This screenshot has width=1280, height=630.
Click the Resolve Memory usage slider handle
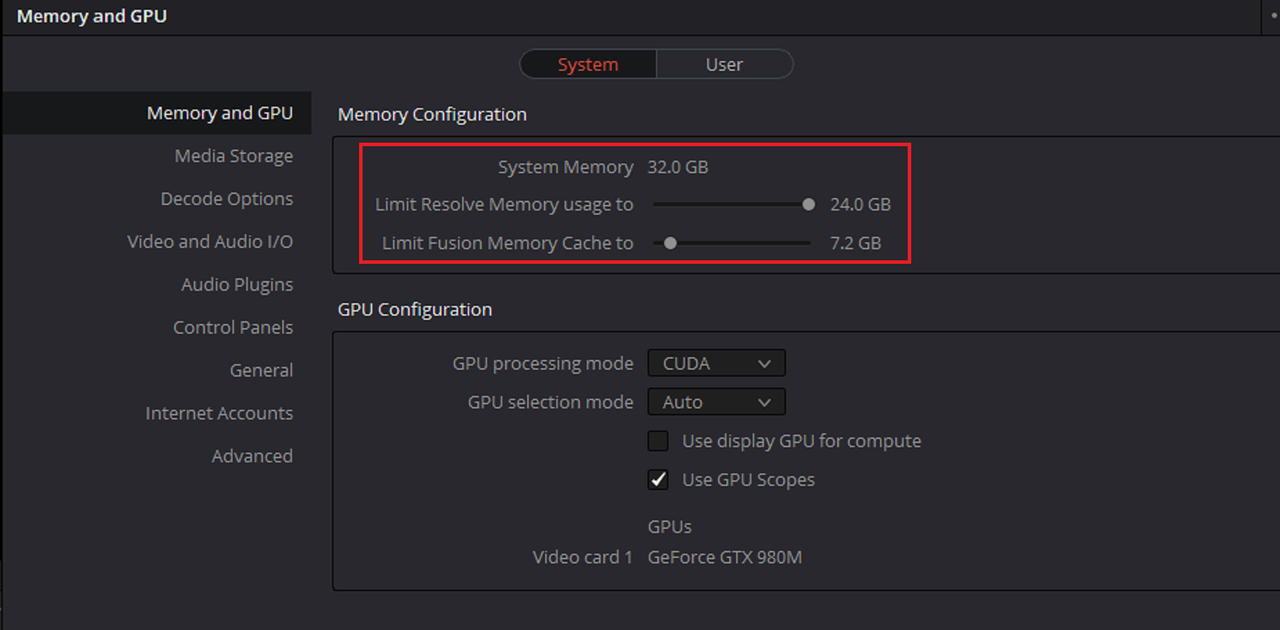(808, 204)
